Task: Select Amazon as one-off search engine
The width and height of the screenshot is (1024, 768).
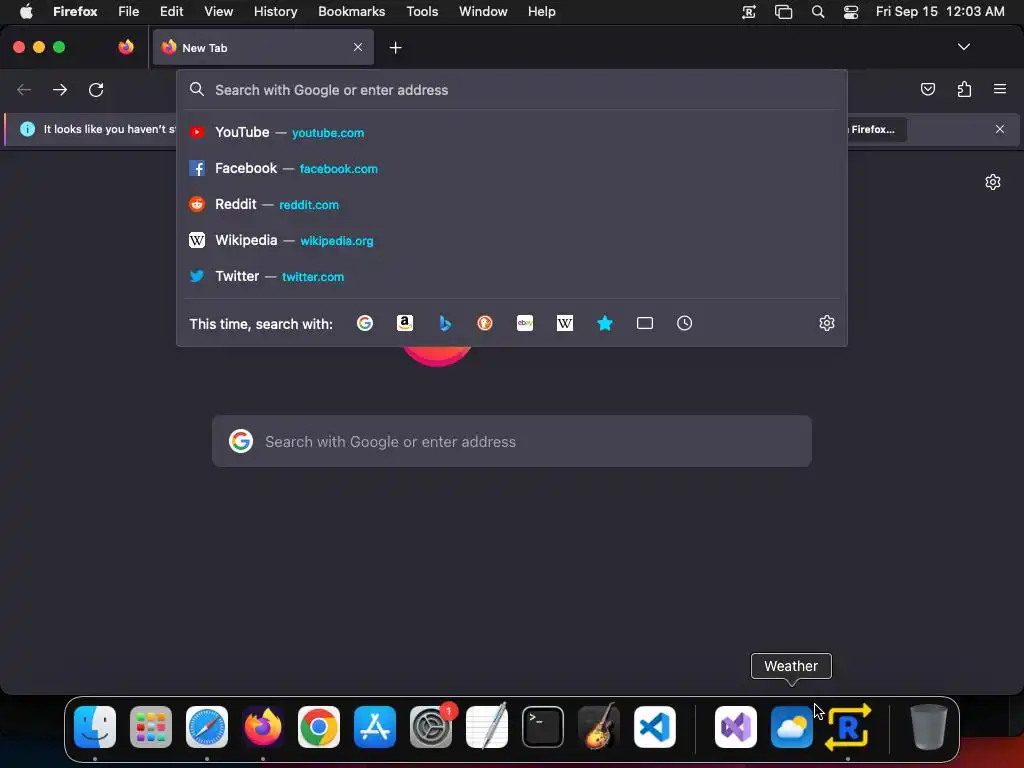Action: click(405, 323)
